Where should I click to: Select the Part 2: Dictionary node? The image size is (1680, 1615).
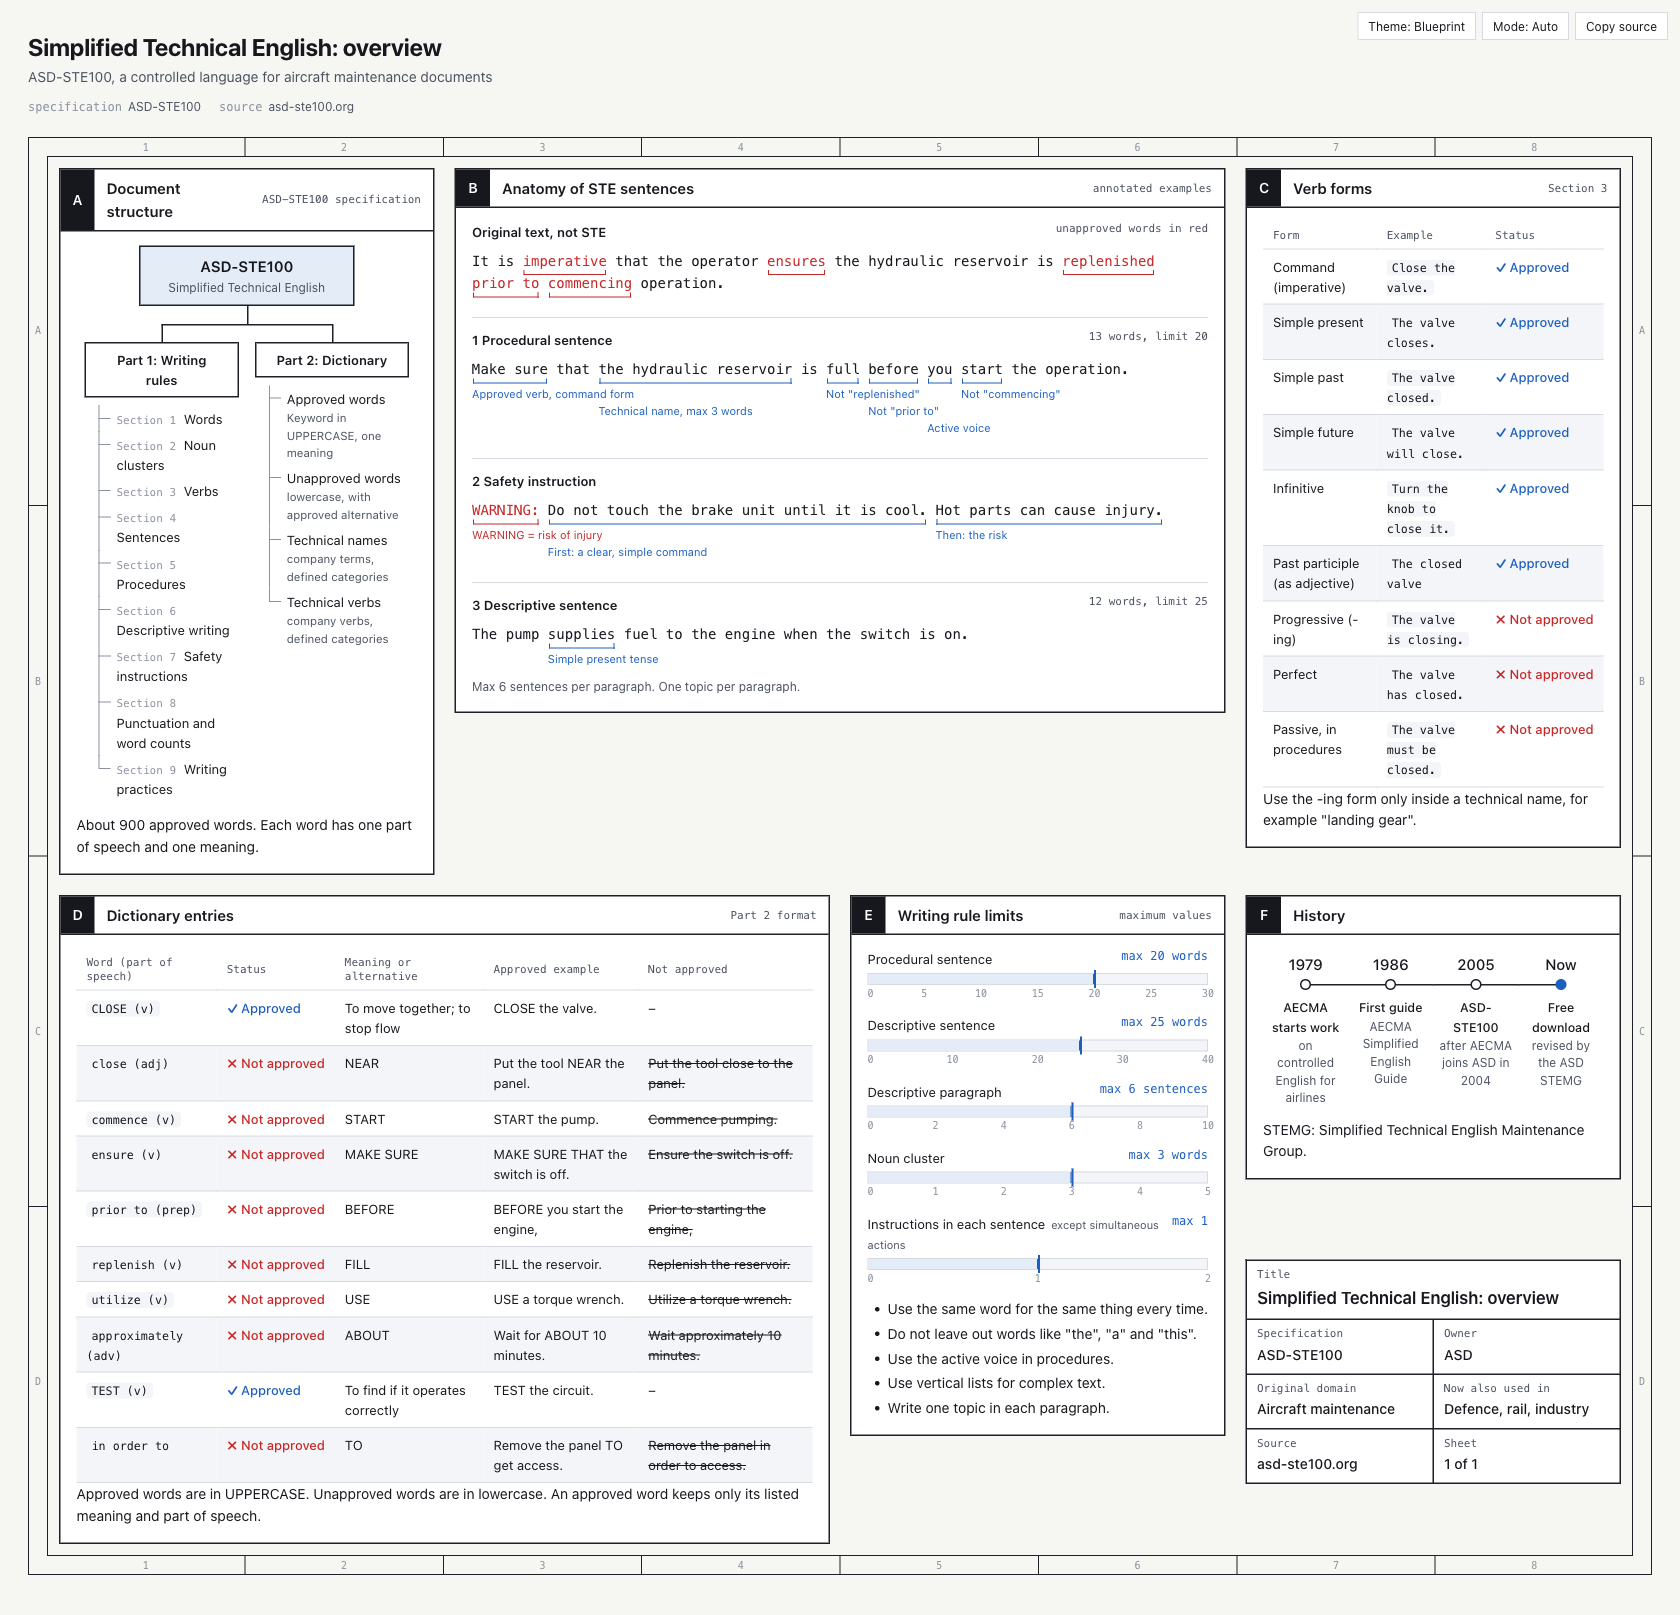332,360
